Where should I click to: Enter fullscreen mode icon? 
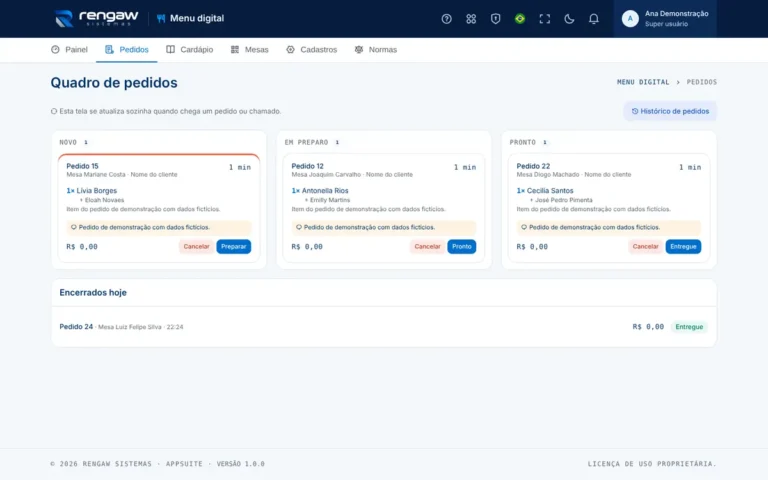tap(544, 19)
